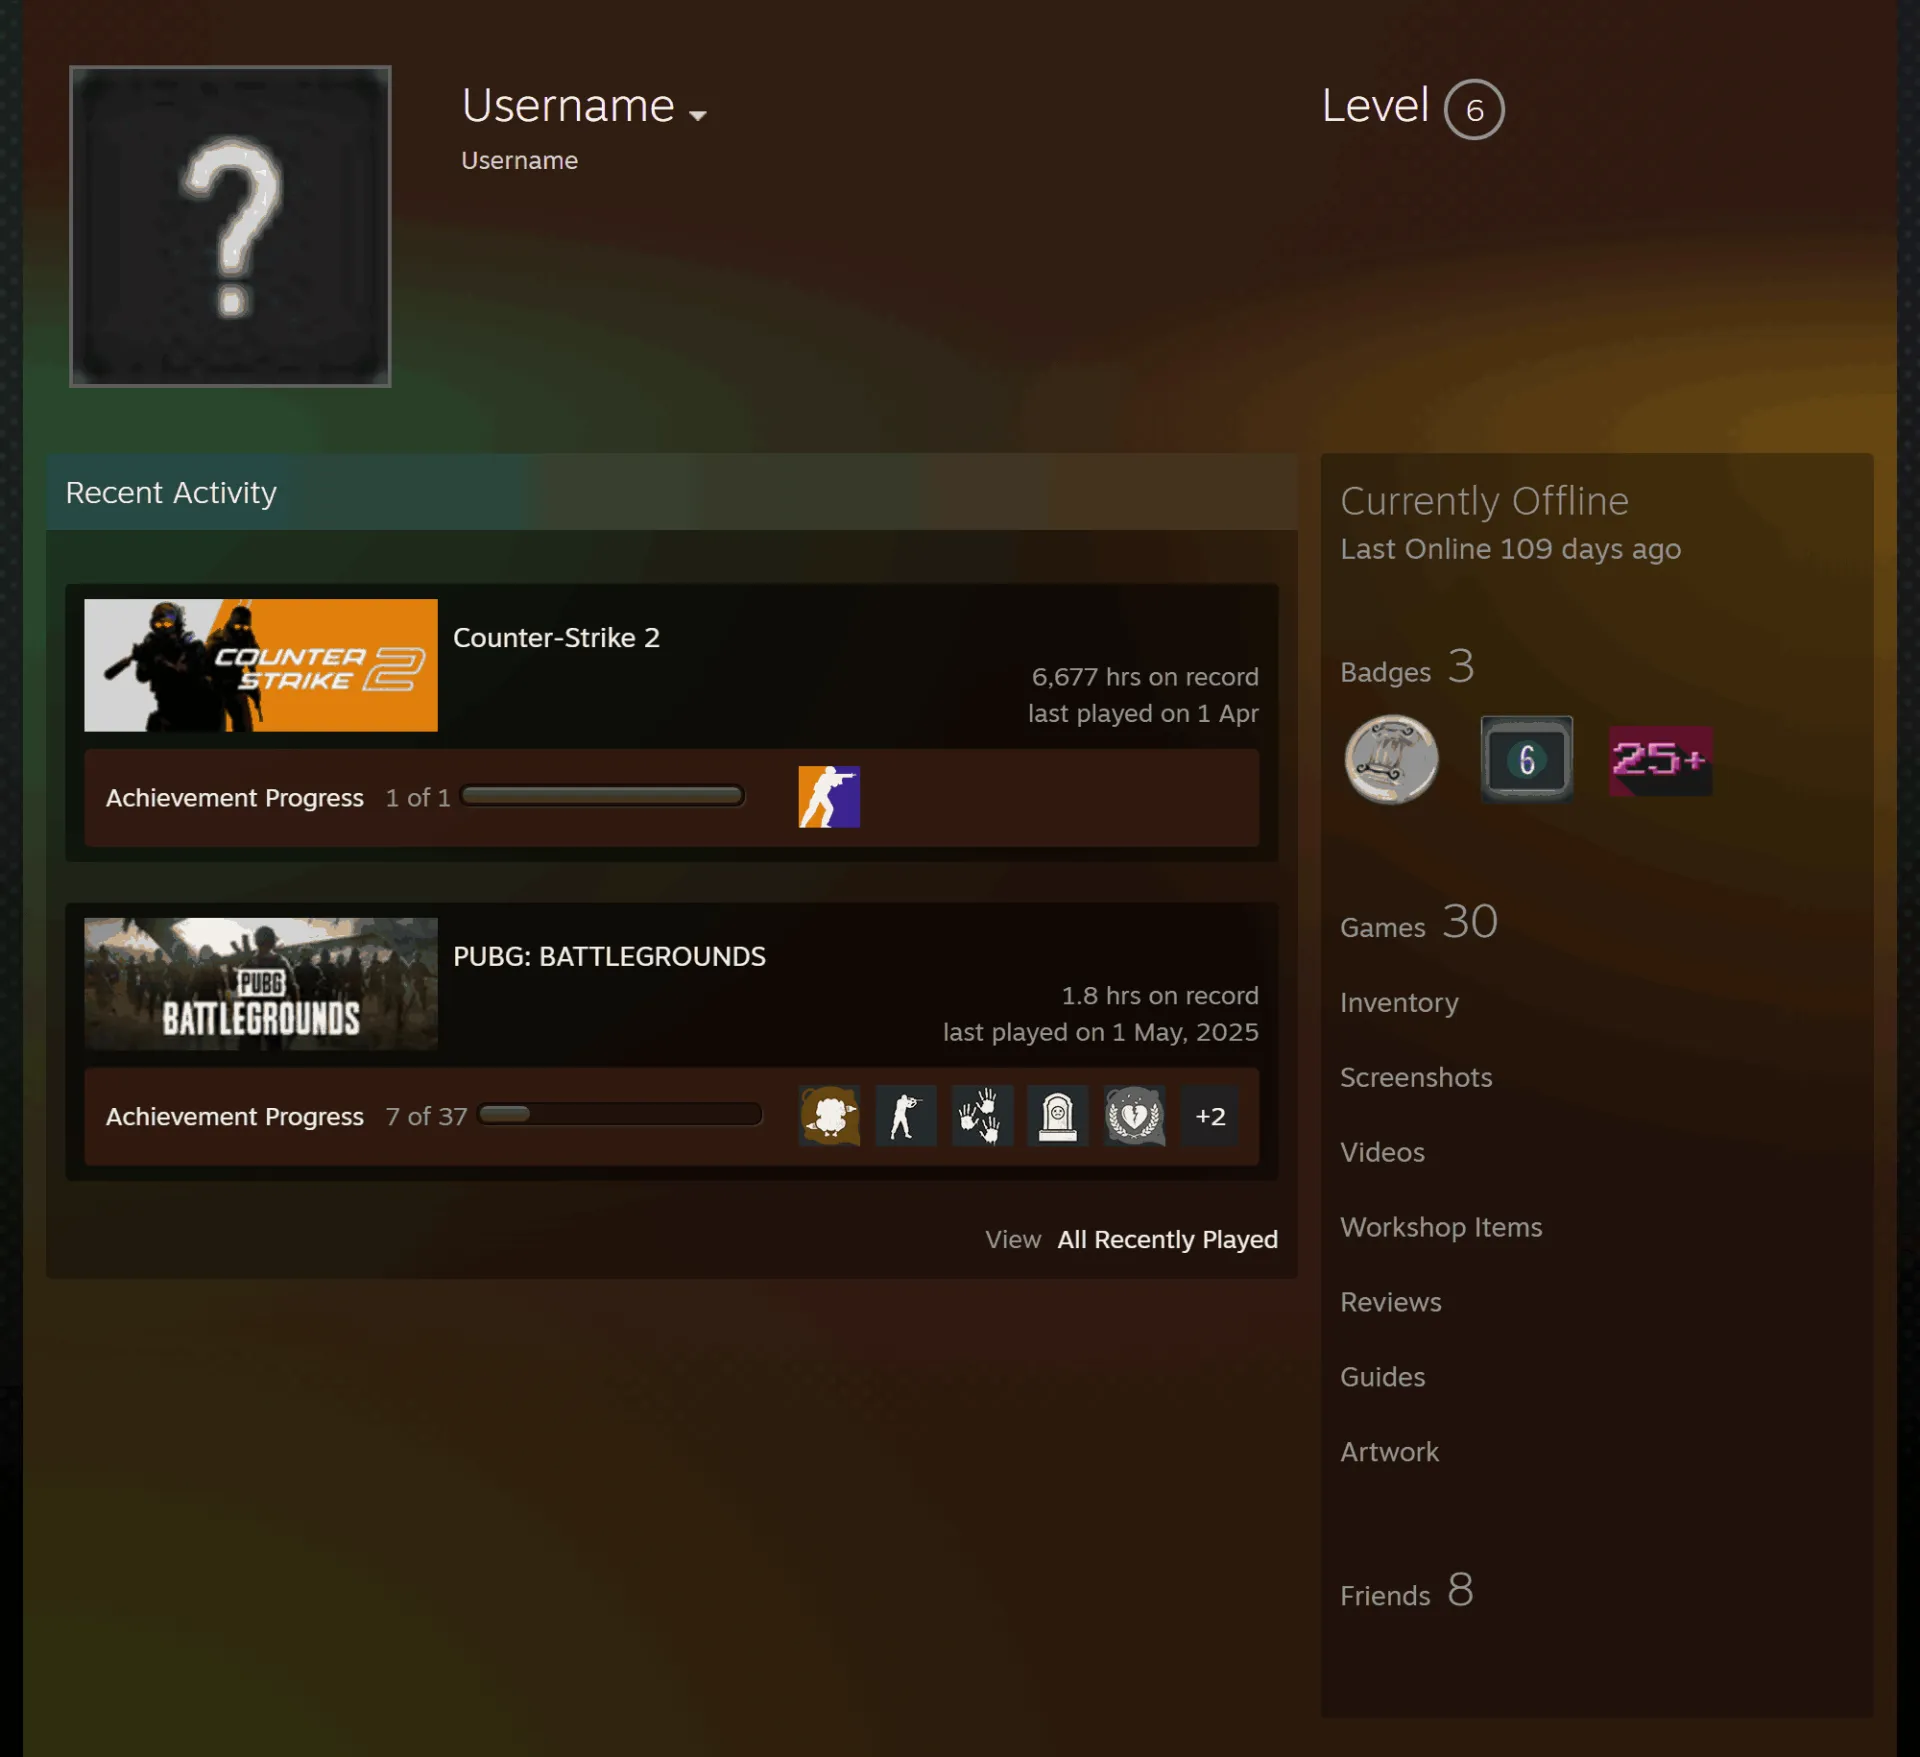
Task: View the PUBG heart laurel achievement icon
Action: [1135, 1116]
